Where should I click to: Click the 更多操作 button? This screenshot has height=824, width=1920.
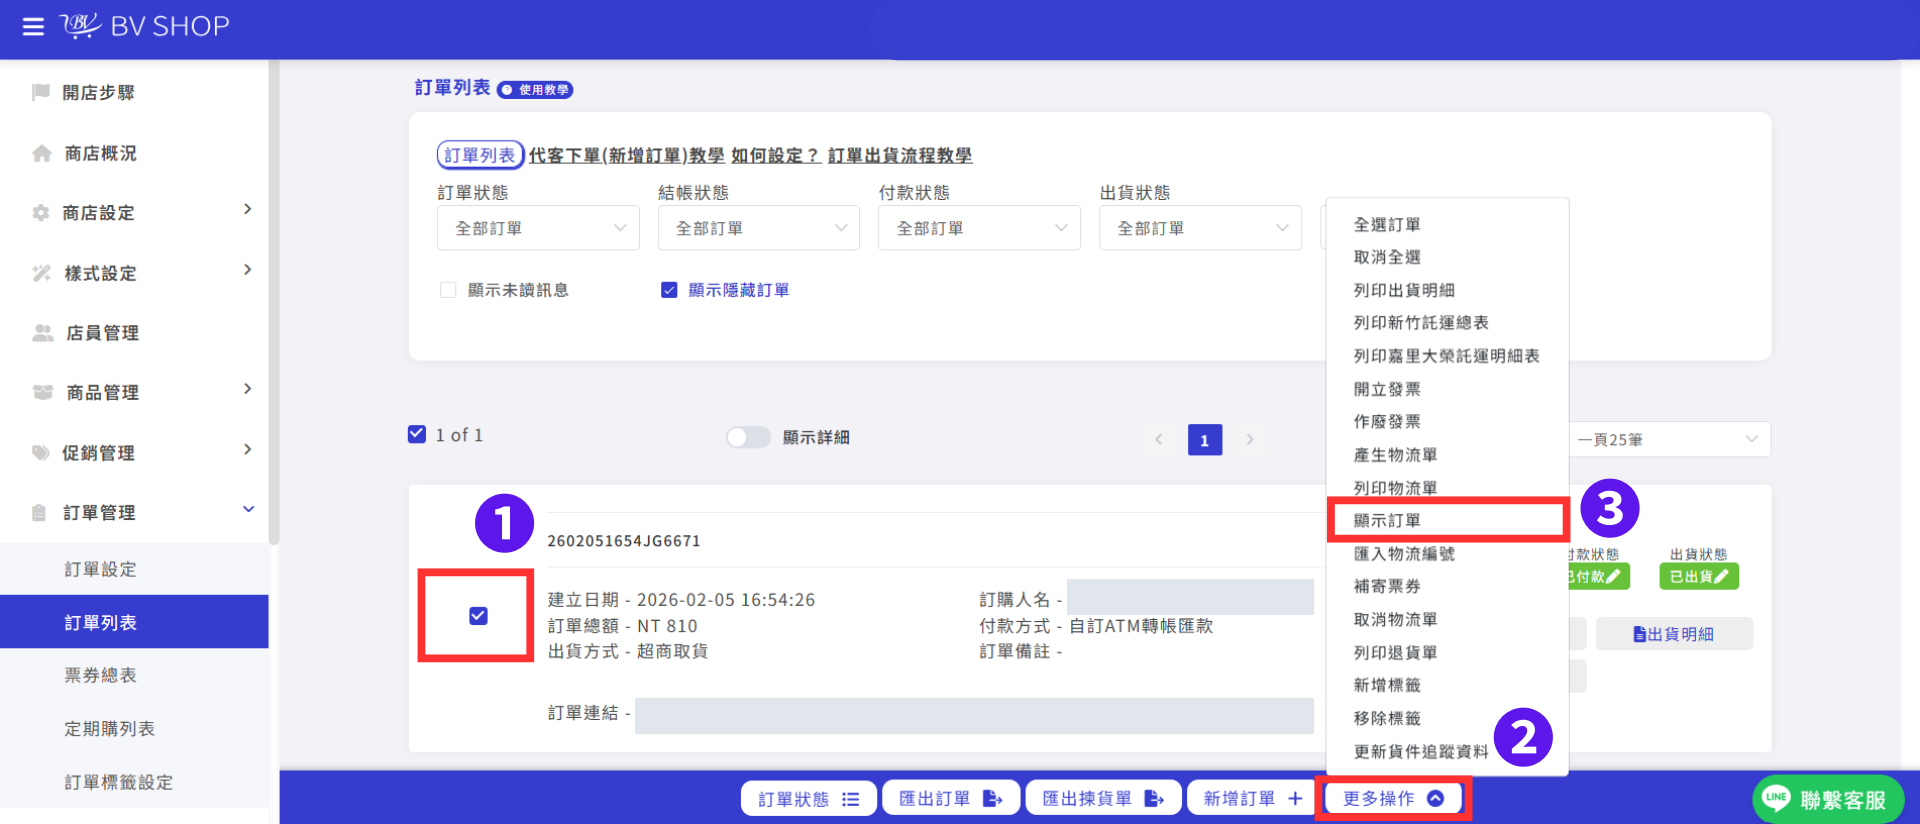pos(1393,798)
